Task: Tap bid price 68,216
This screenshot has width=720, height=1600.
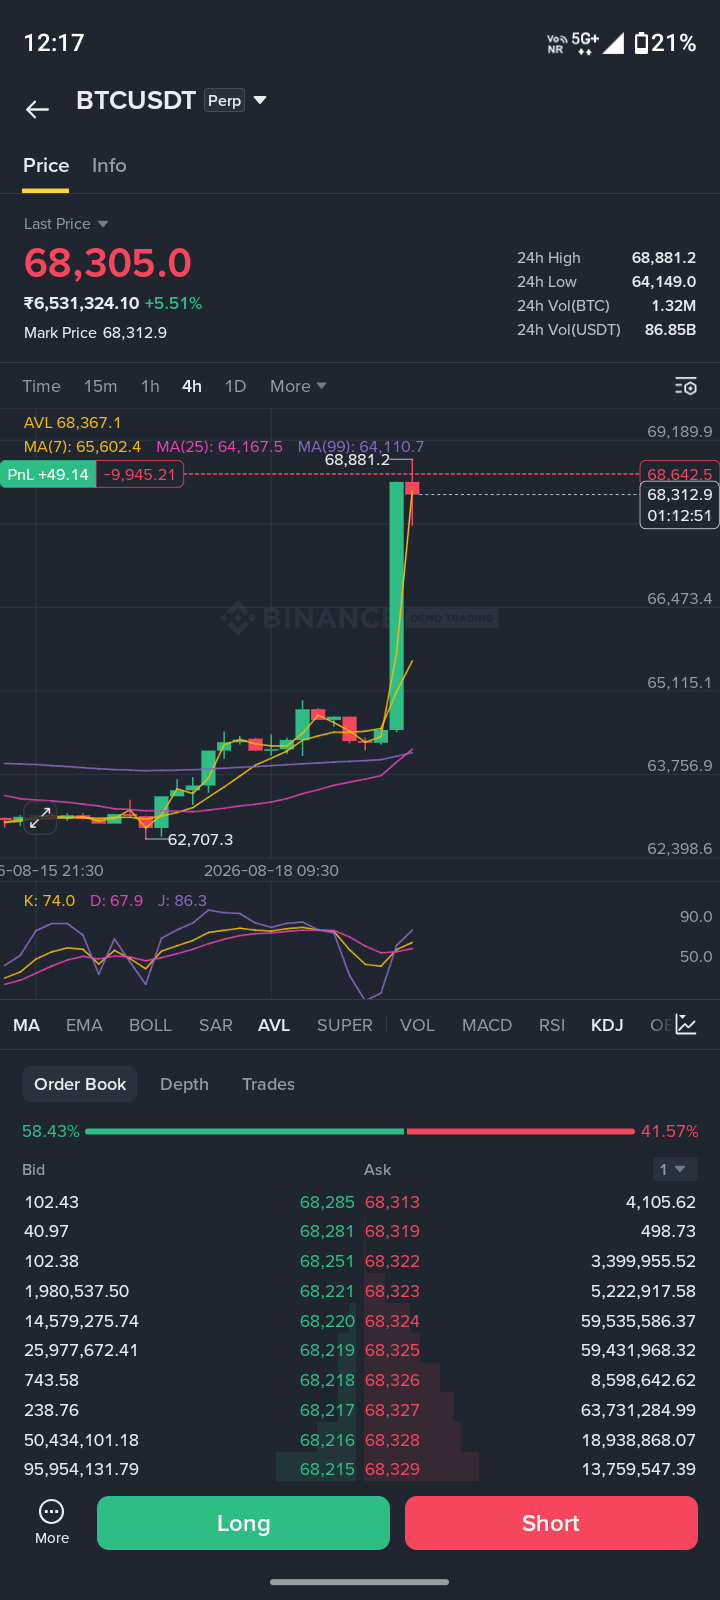Action: pyautogui.click(x=327, y=1440)
